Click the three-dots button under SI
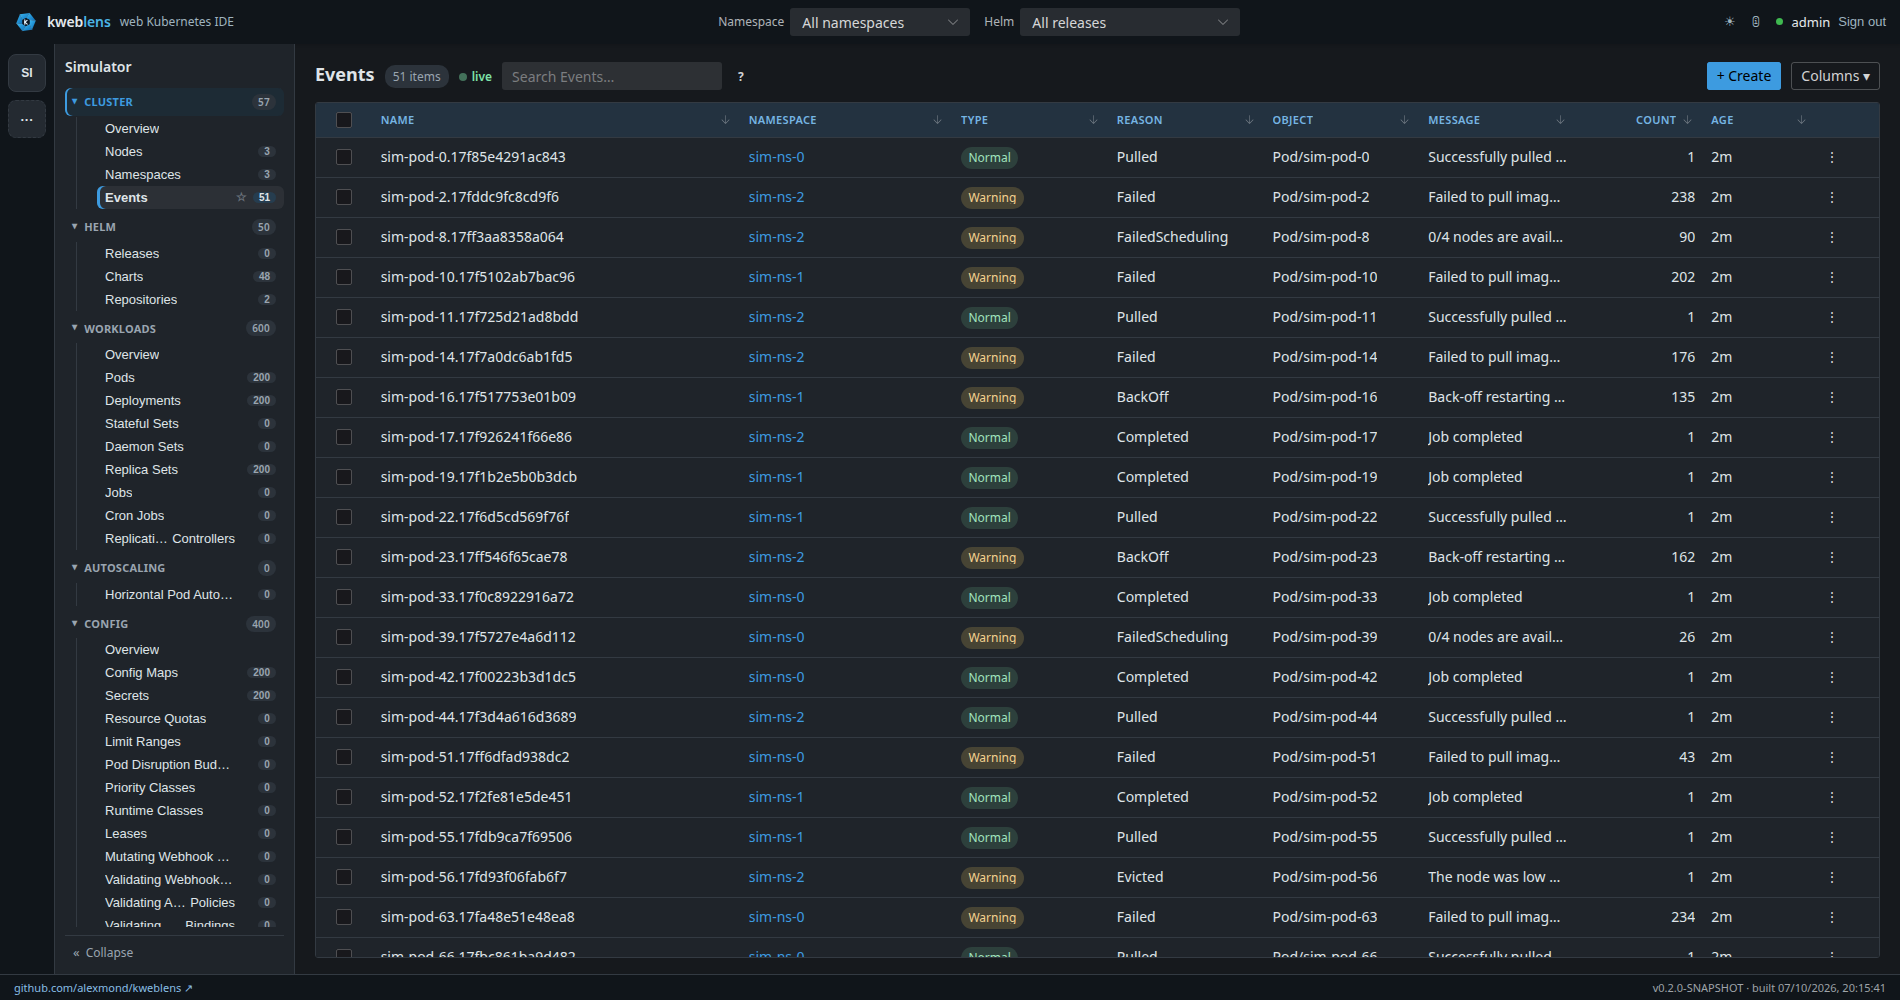Image resolution: width=1900 pixels, height=1000 pixels. click(27, 119)
